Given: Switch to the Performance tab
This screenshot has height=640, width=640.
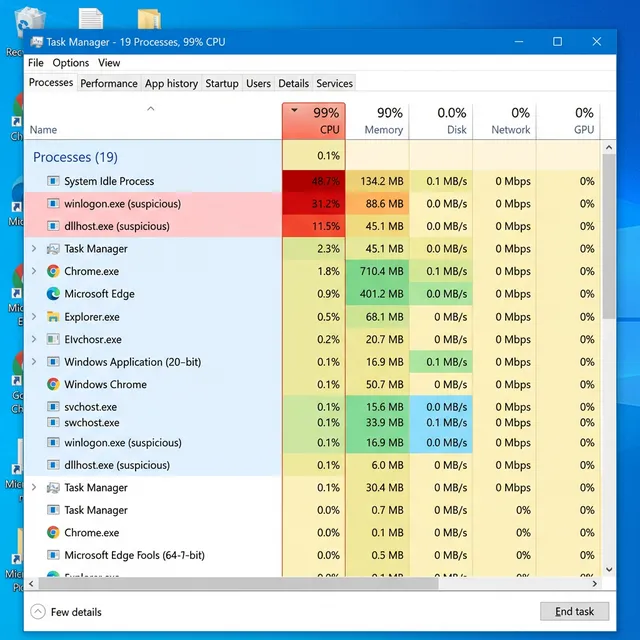Looking at the screenshot, I should [109, 84].
